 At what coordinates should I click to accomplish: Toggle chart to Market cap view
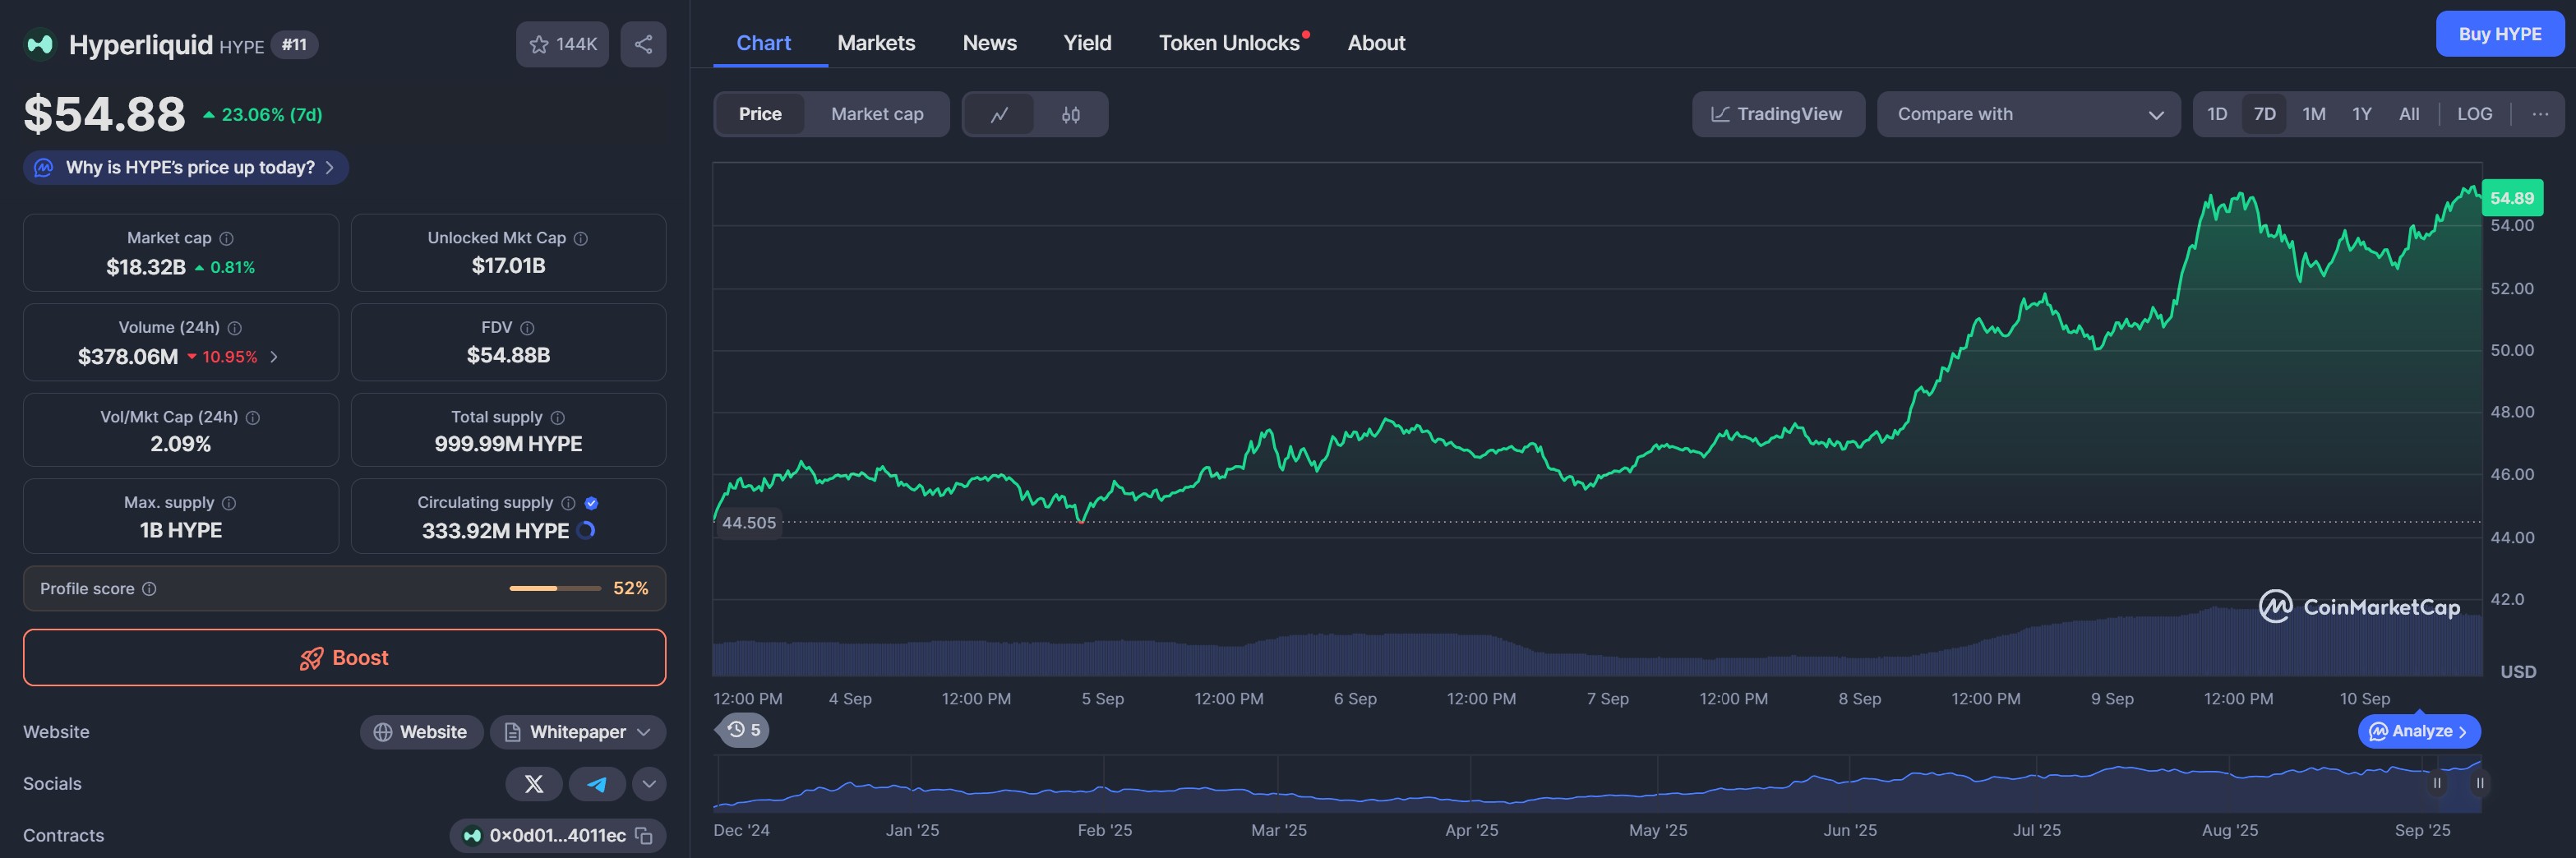pyautogui.click(x=876, y=114)
